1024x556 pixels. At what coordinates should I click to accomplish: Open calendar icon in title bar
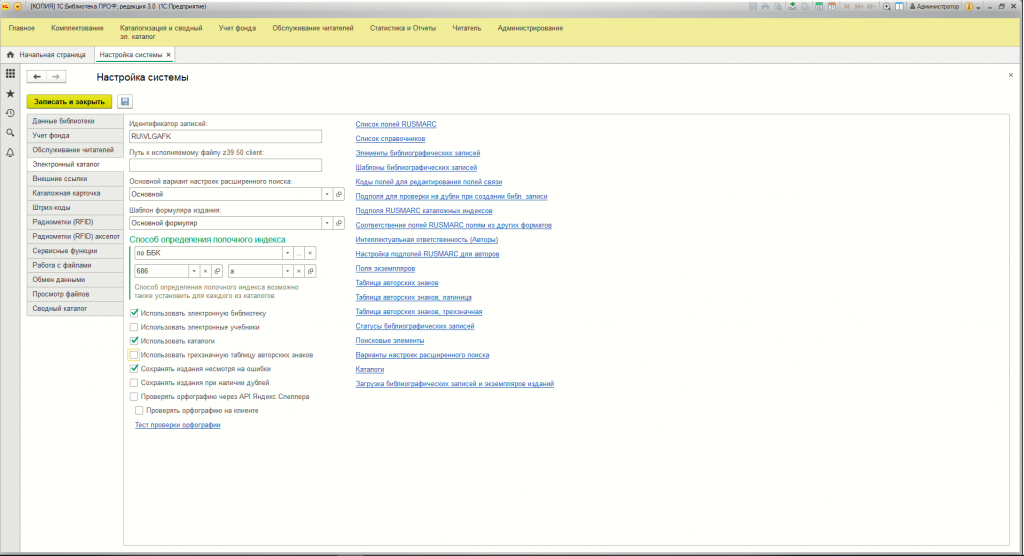832,7
